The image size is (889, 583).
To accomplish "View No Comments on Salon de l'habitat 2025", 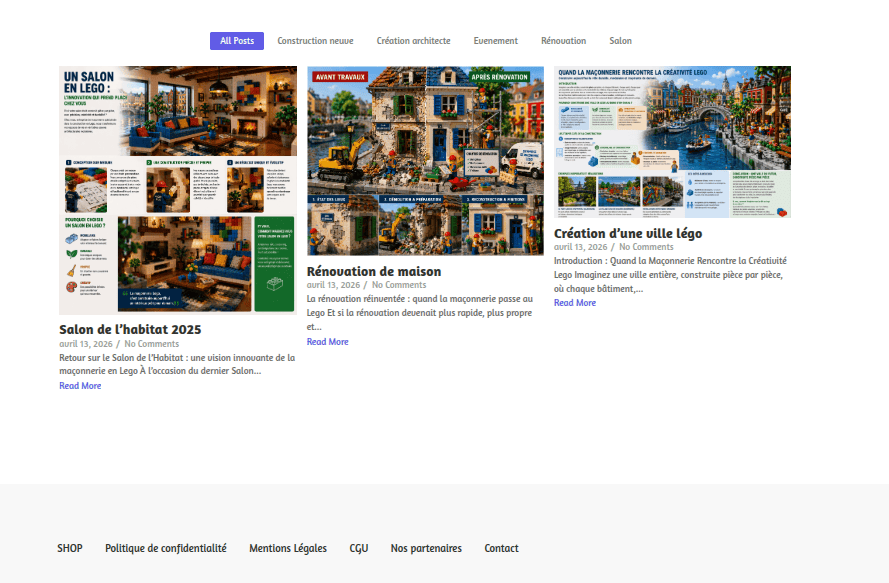I will pos(151,344).
